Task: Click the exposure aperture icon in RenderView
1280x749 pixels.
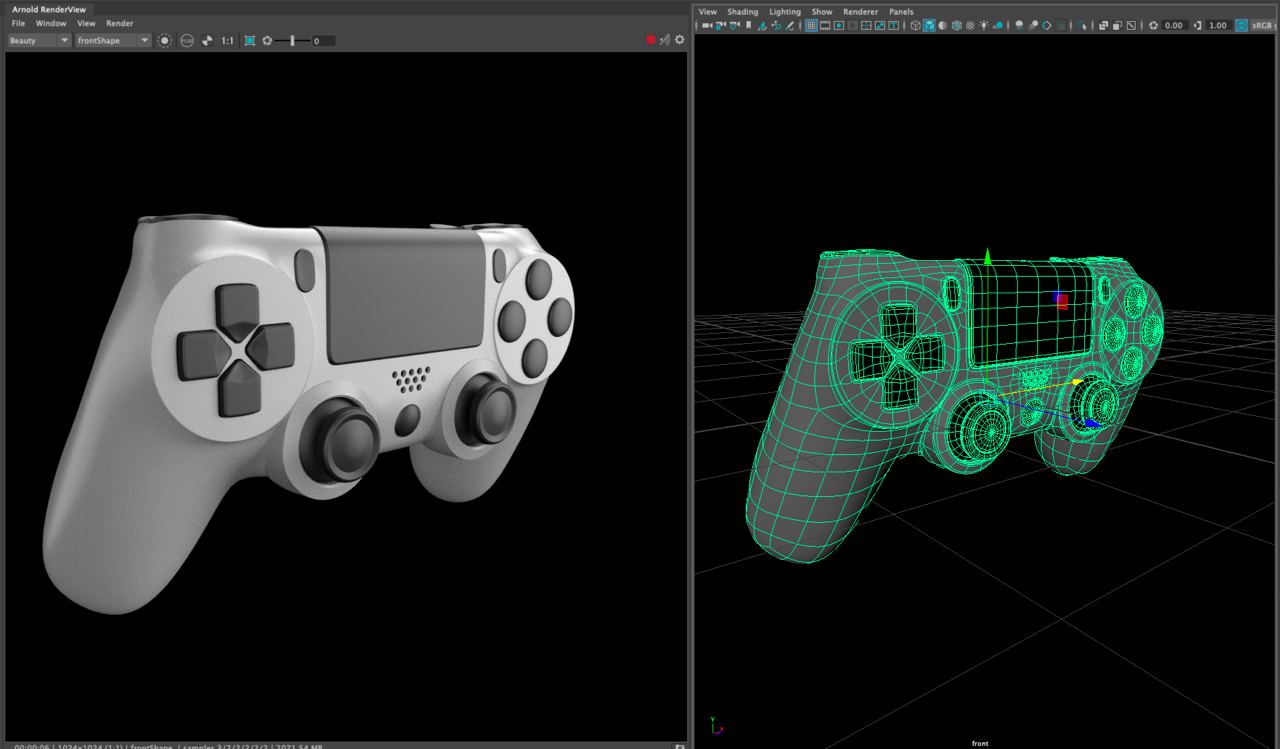Action: [x=267, y=40]
